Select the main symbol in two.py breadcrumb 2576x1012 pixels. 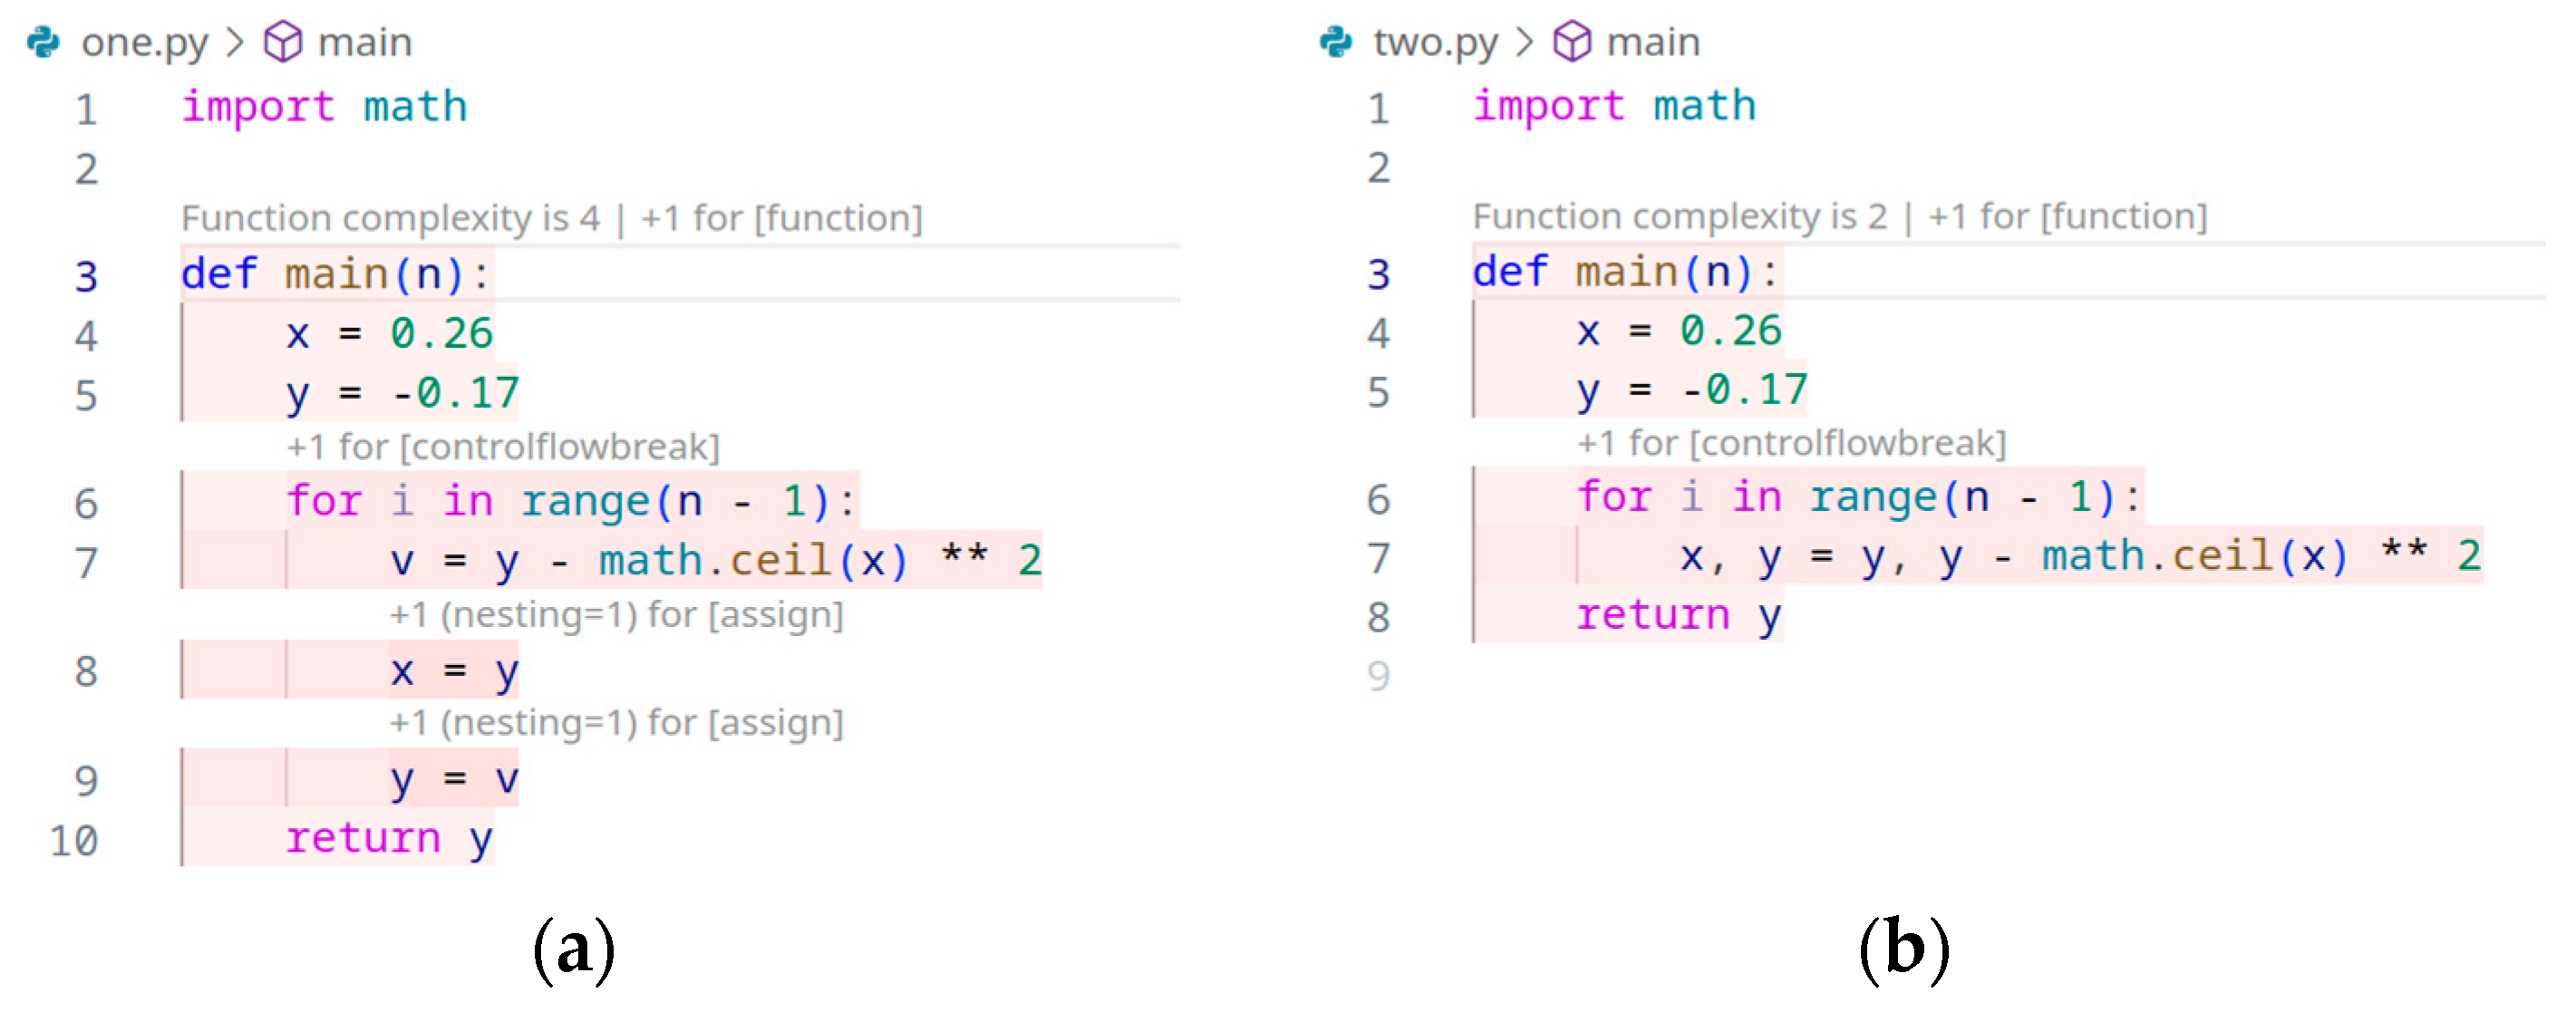tap(1653, 42)
